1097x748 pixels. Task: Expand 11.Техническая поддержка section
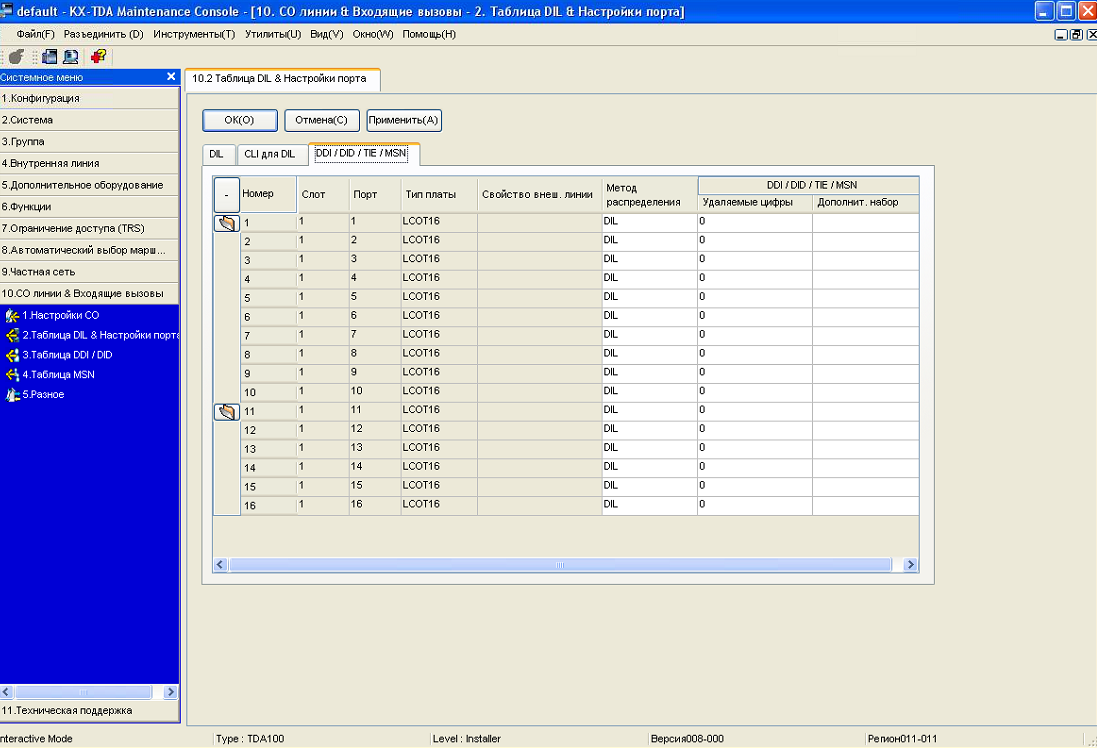click(x=90, y=710)
